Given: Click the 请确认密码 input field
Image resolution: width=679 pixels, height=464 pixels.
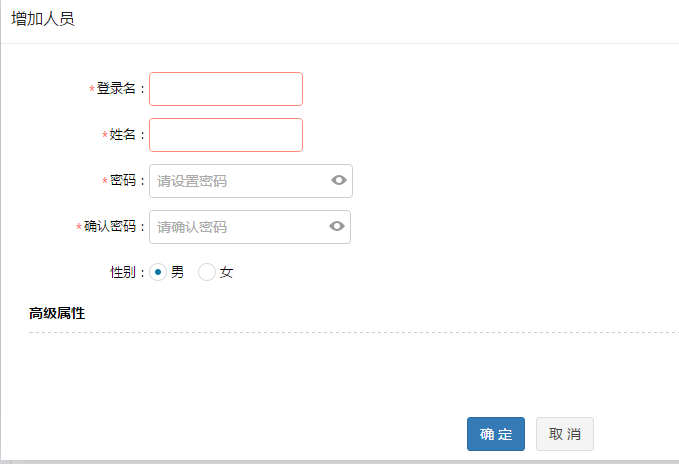Looking at the screenshot, I should [x=238, y=227].
